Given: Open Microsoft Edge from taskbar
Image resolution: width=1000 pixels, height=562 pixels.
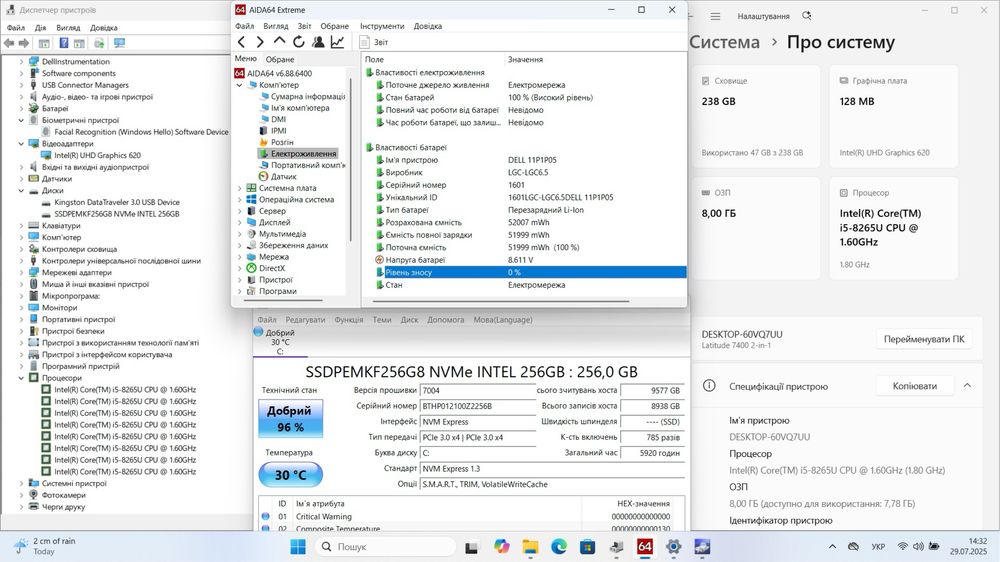Looking at the screenshot, I should point(559,547).
